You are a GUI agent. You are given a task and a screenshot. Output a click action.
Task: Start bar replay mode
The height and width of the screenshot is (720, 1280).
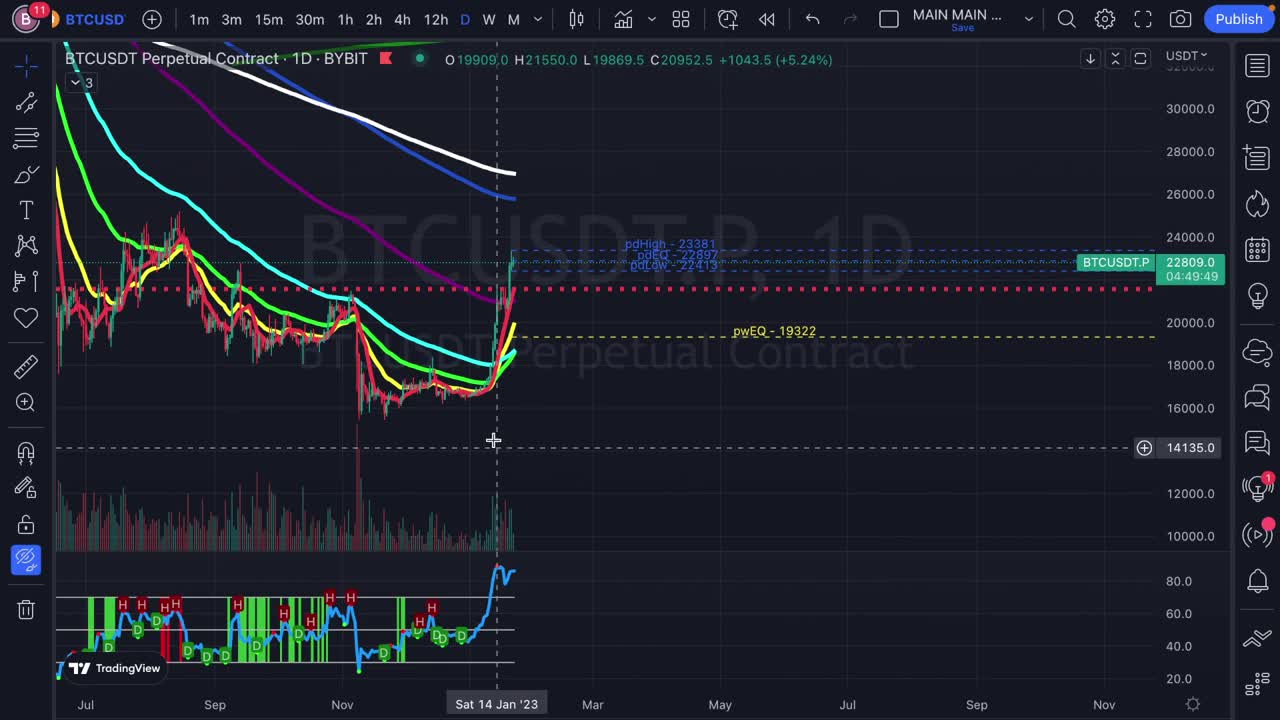click(767, 19)
